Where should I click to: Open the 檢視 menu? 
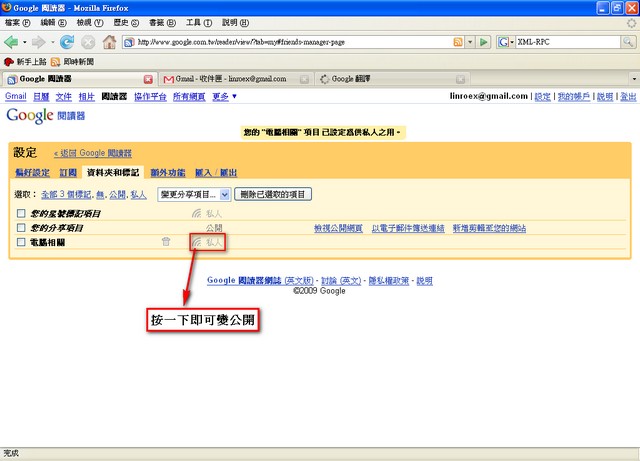[x=90, y=23]
